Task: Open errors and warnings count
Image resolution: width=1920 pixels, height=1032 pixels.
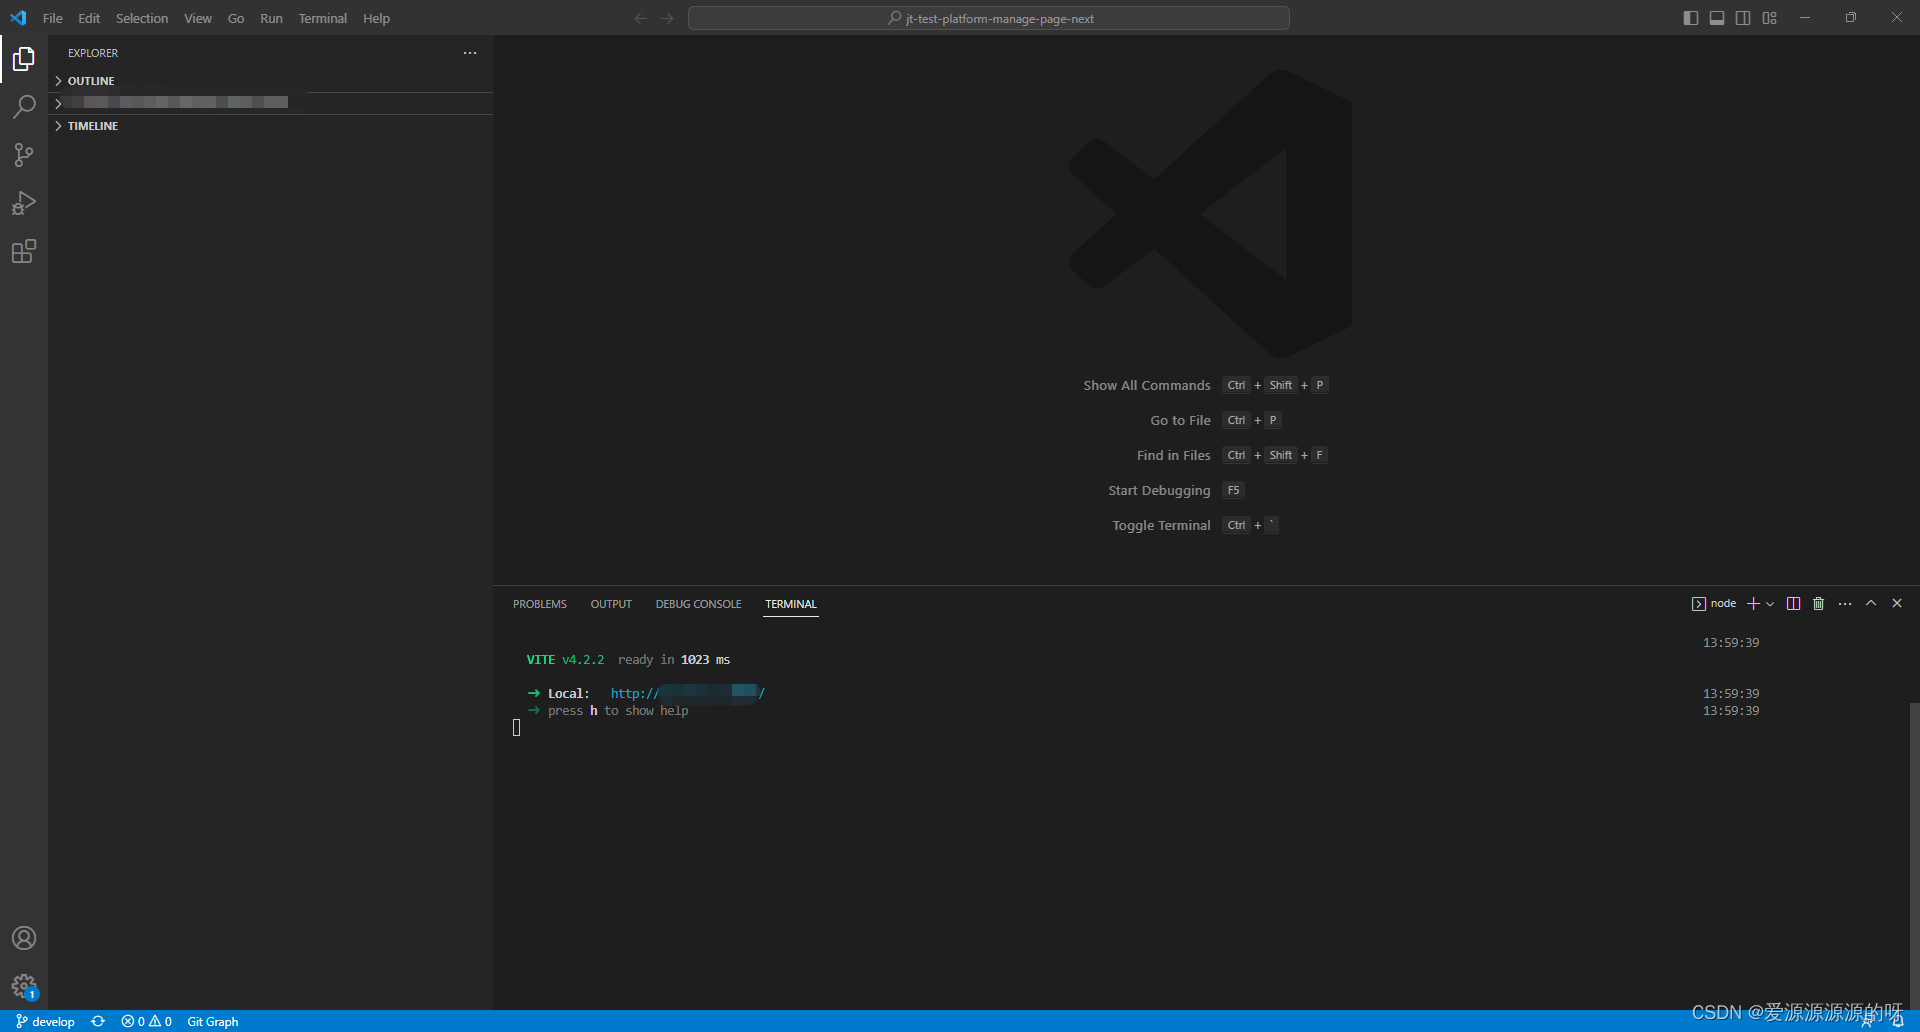Action: click(x=146, y=1021)
